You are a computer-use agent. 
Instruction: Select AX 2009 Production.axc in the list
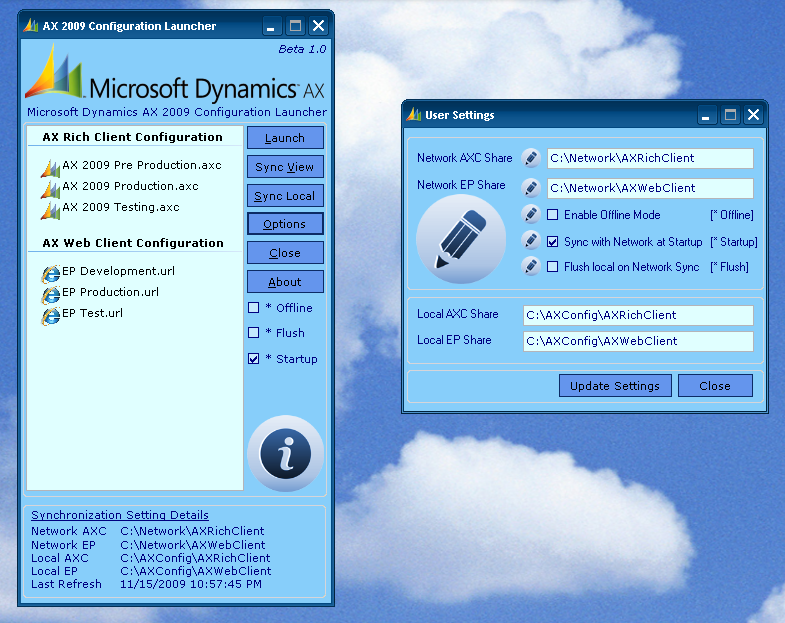pyautogui.click(x=130, y=186)
